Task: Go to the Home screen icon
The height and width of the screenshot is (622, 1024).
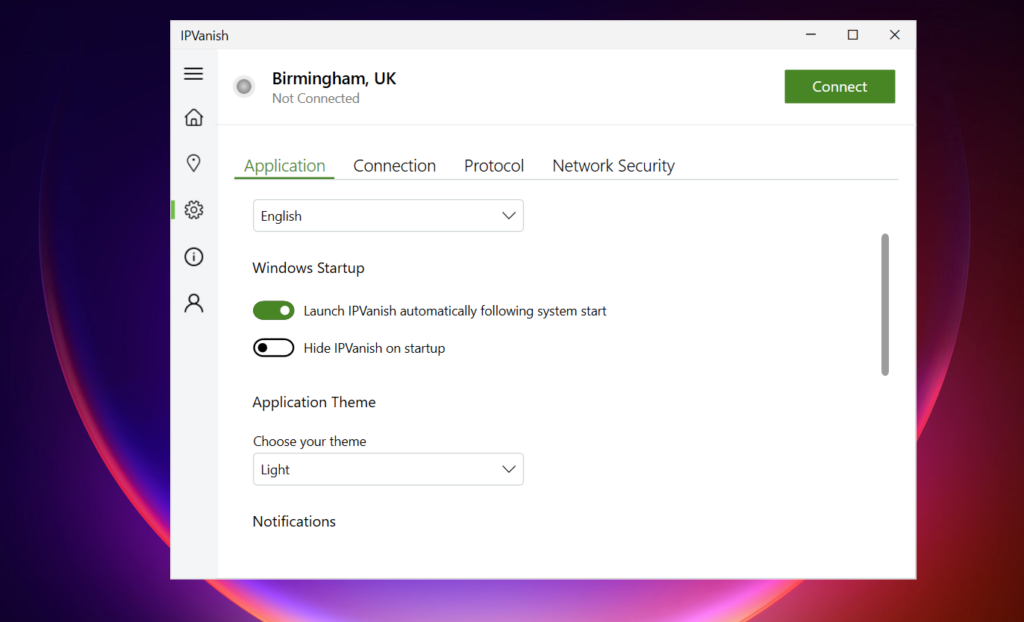Action: [x=193, y=118]
